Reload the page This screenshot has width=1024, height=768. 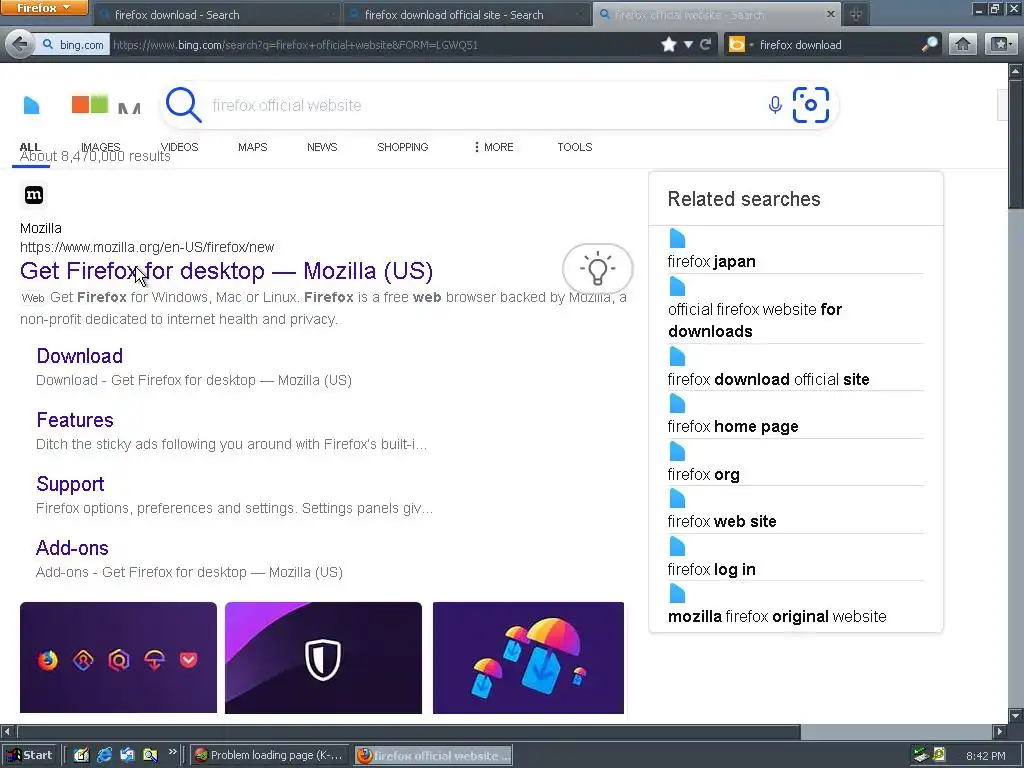pos(705,44)
